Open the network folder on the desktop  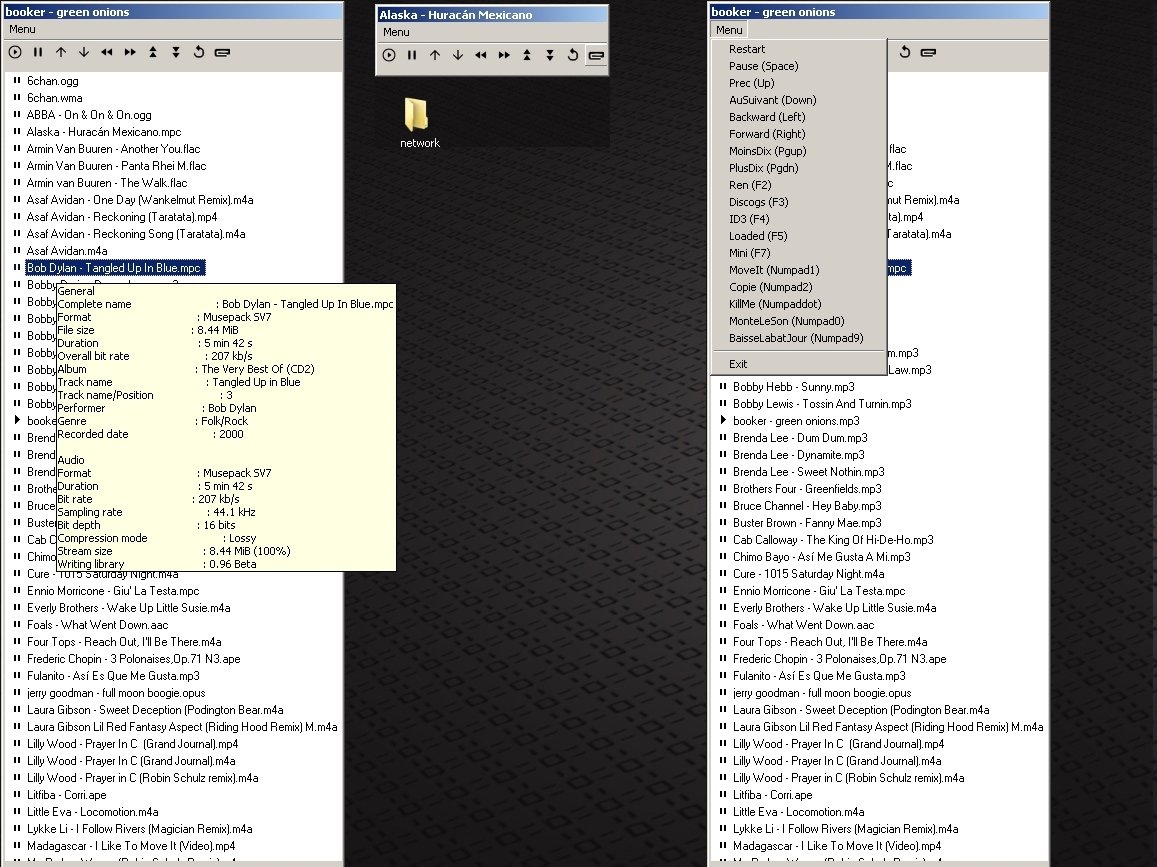[x=418, y=122]
